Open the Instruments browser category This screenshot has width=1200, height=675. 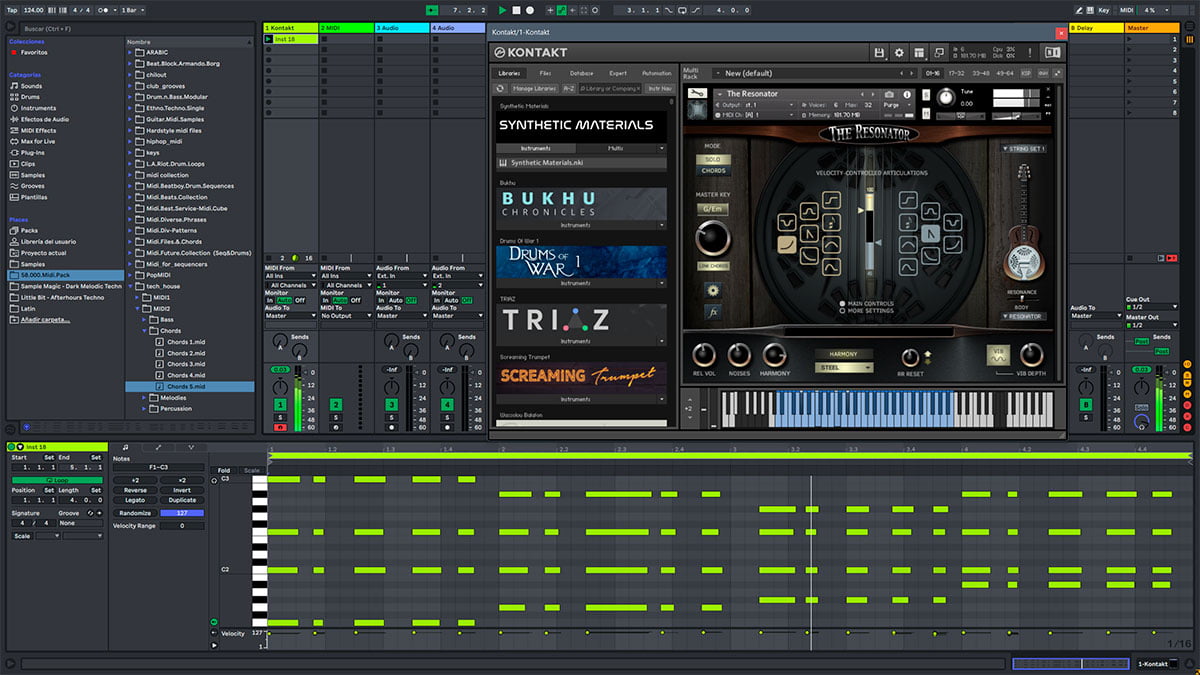(38, 108)
